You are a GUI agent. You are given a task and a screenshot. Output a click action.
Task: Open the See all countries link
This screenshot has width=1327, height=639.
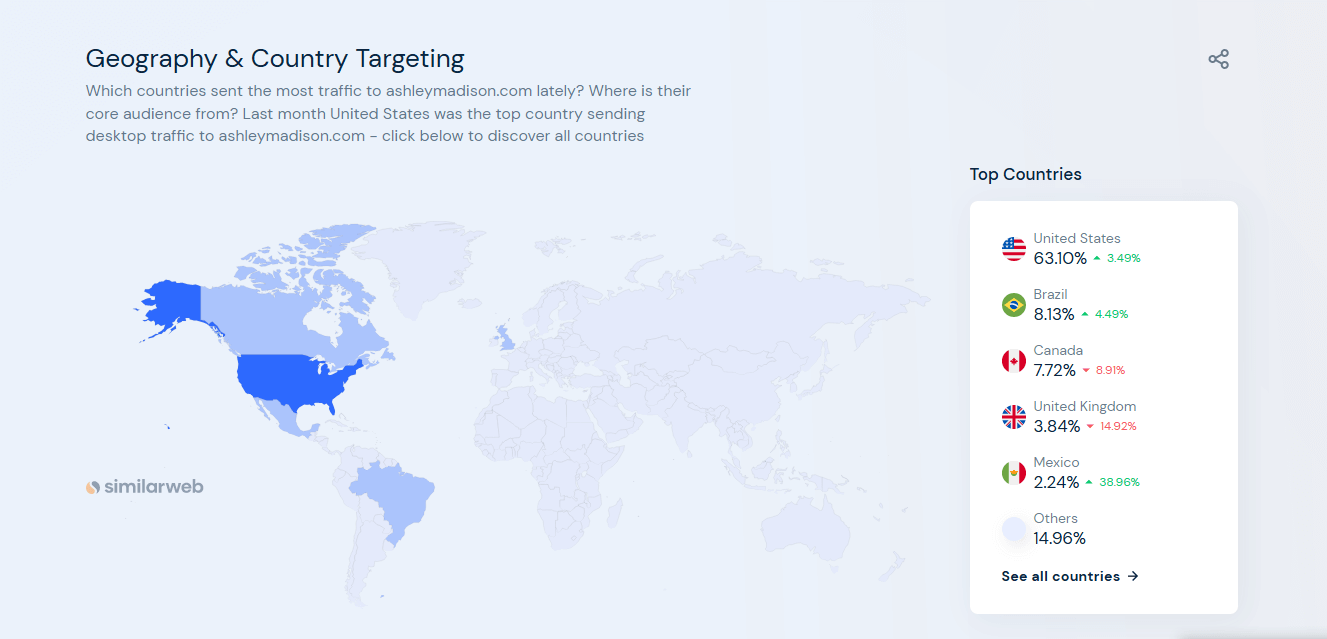pos(1070,576)
